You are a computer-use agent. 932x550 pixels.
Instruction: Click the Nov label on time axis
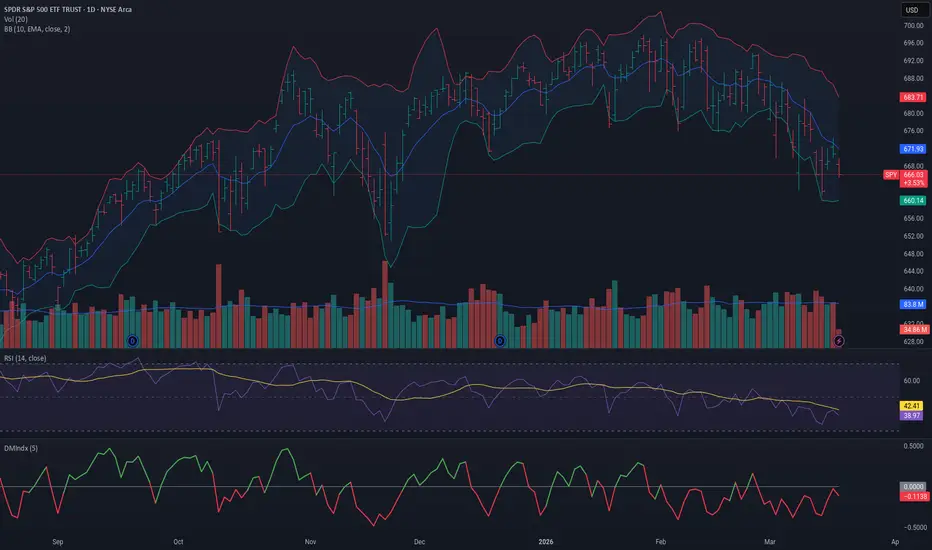tap(310, 542)
